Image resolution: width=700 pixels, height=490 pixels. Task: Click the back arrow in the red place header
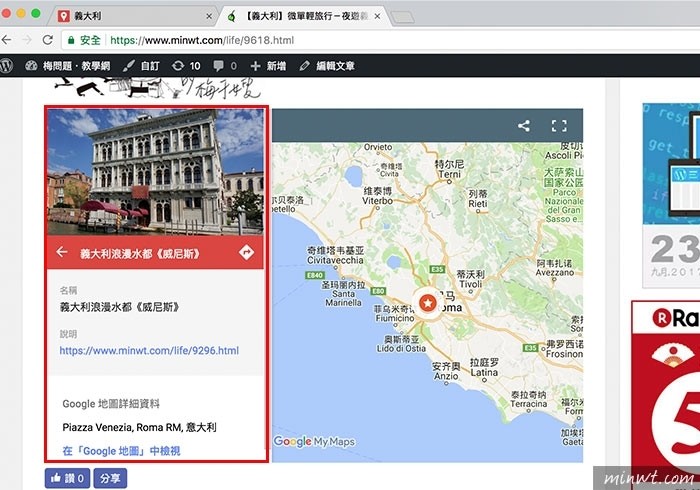[x=62, y=253]
